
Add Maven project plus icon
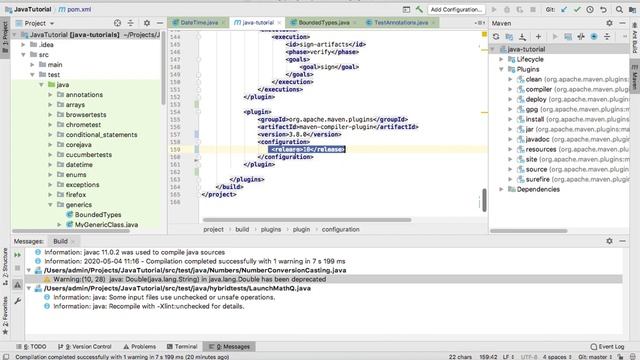tap(538, 37)
